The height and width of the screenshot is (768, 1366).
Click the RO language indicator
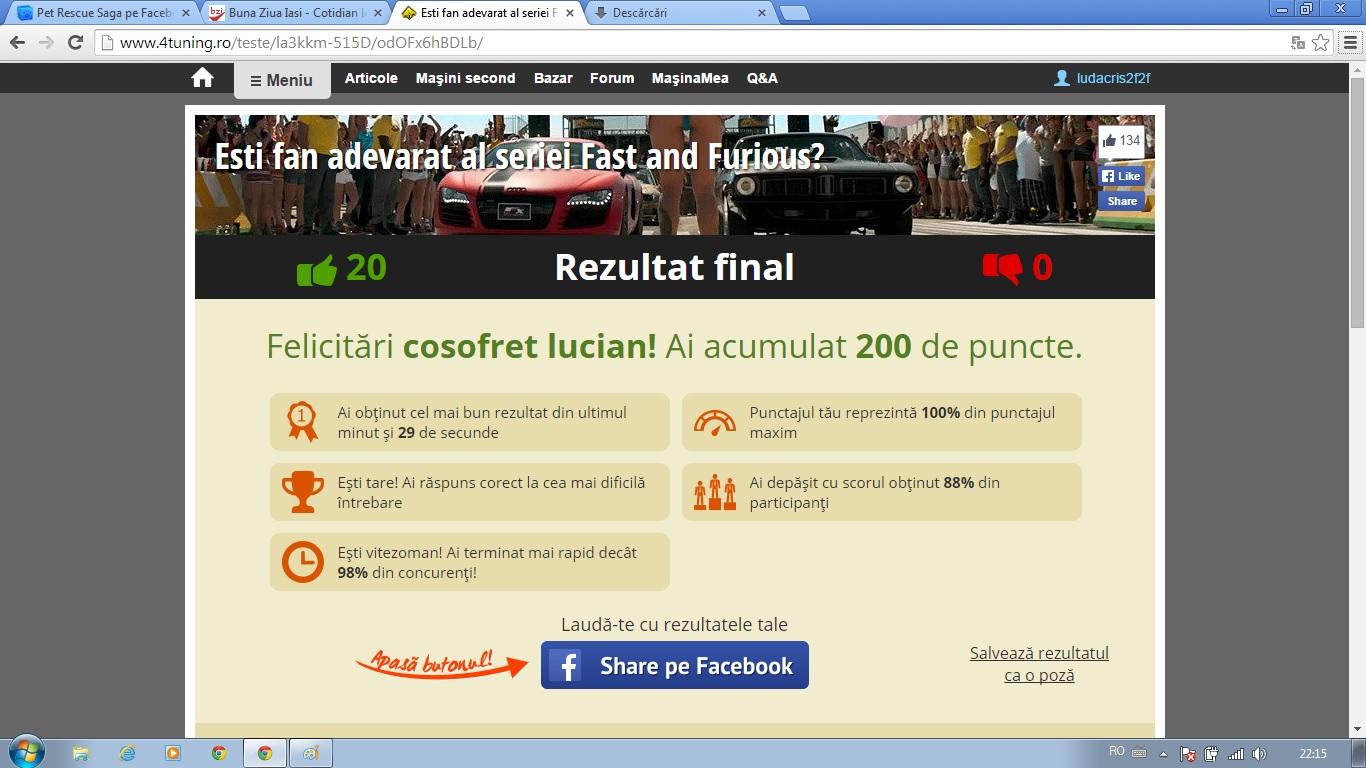point(1117,751)
